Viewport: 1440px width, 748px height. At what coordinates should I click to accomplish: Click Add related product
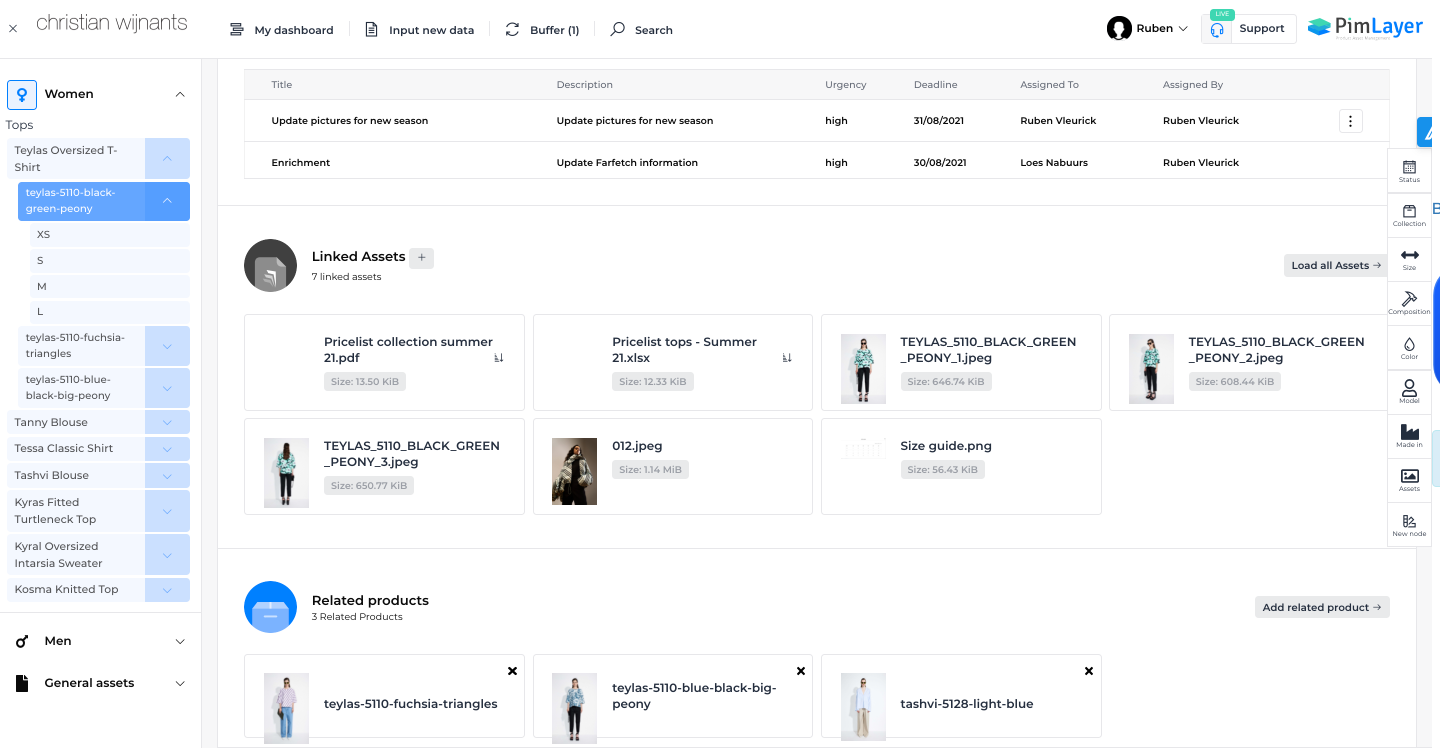pos(1321,606)
